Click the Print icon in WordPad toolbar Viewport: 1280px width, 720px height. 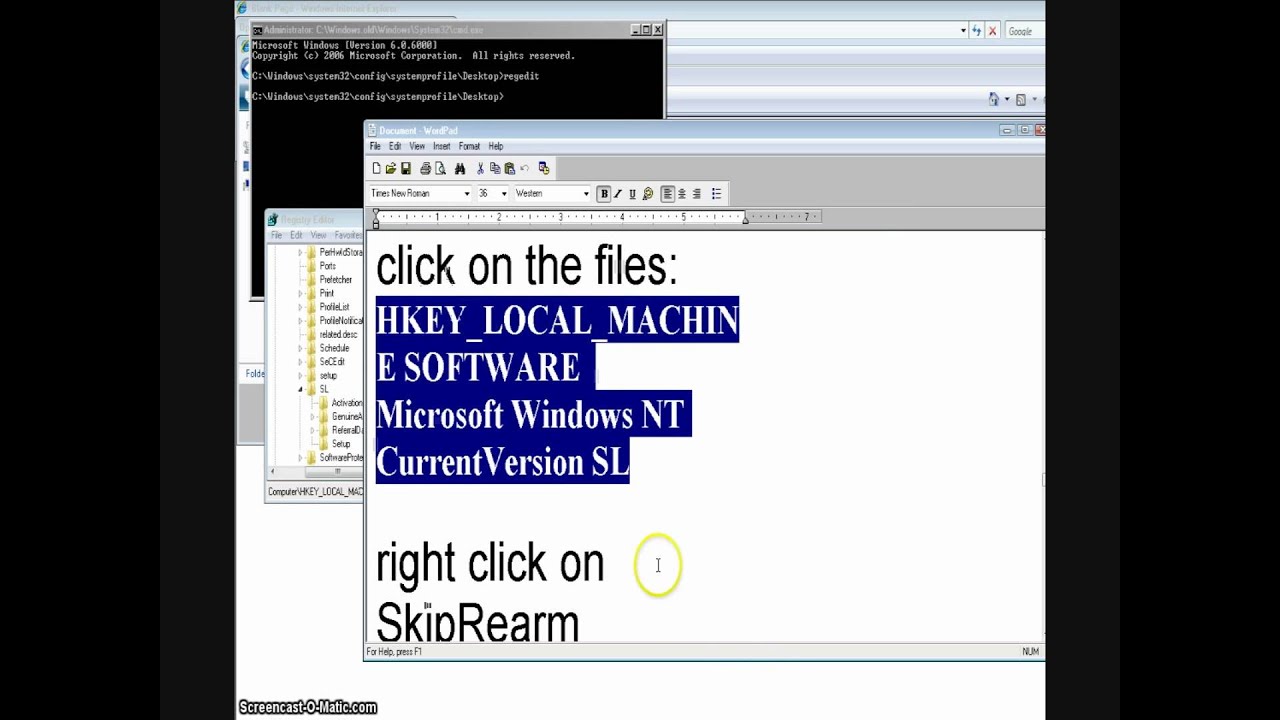point(425,168)
